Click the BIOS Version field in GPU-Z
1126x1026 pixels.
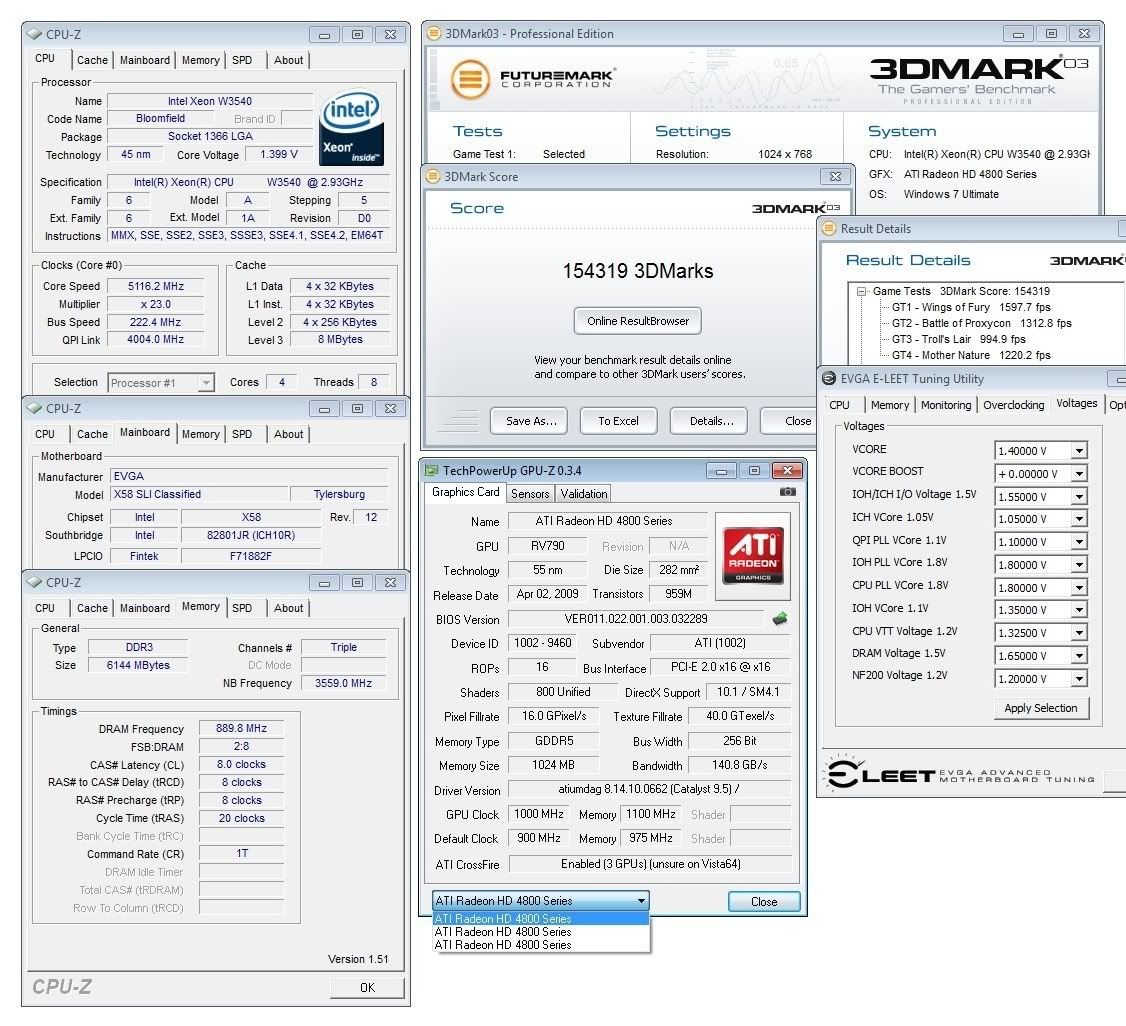tap(636, 619)
